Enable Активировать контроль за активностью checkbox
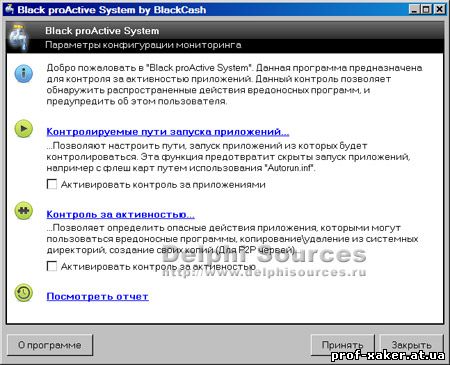Image resolution: width=450 pixels, height=365 pixels. (x=52, y=266)
